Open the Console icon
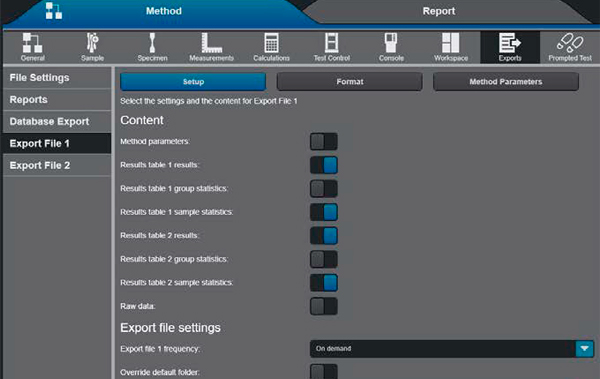Image resolution: width=600 pixels, height=379 pixels. coord(391,47)
